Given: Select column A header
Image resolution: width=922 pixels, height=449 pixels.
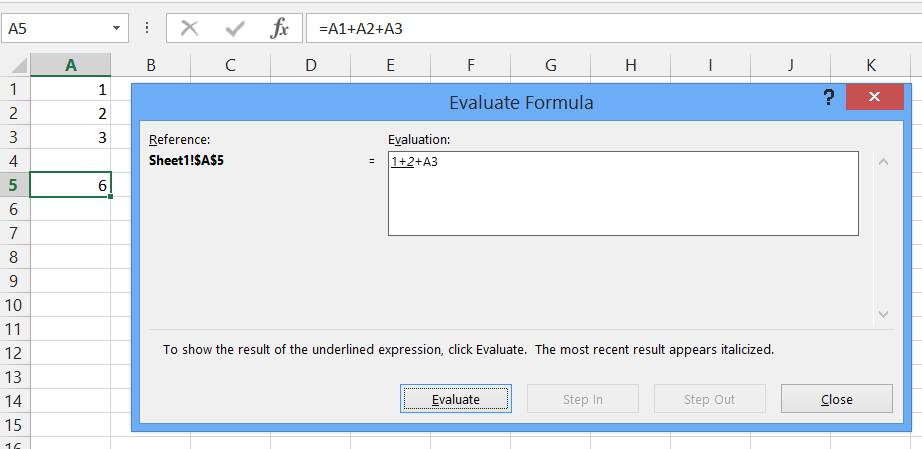Looking at the screenshot, I should coord(70,66).
